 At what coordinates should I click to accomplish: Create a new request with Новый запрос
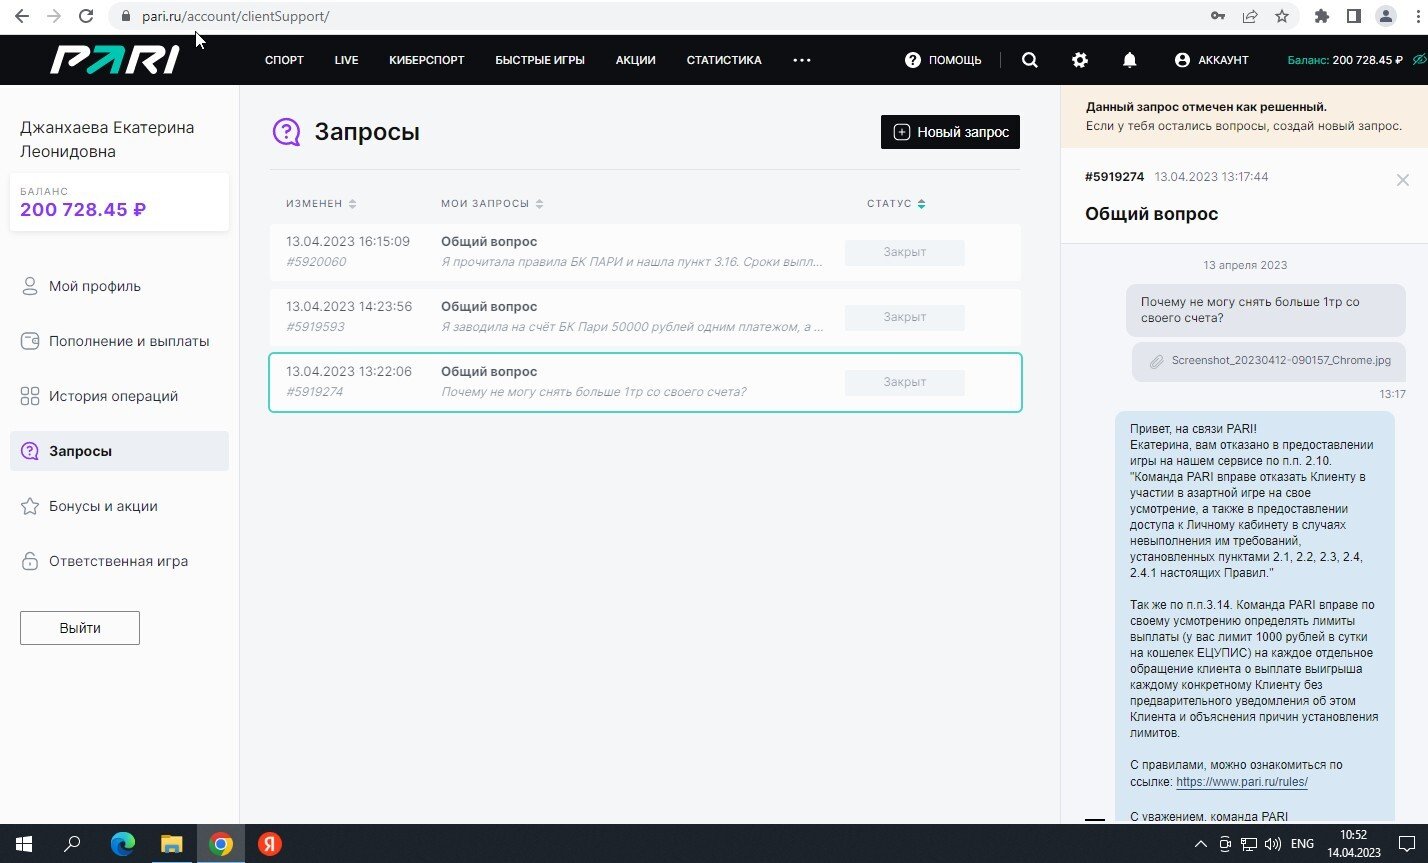949,132
